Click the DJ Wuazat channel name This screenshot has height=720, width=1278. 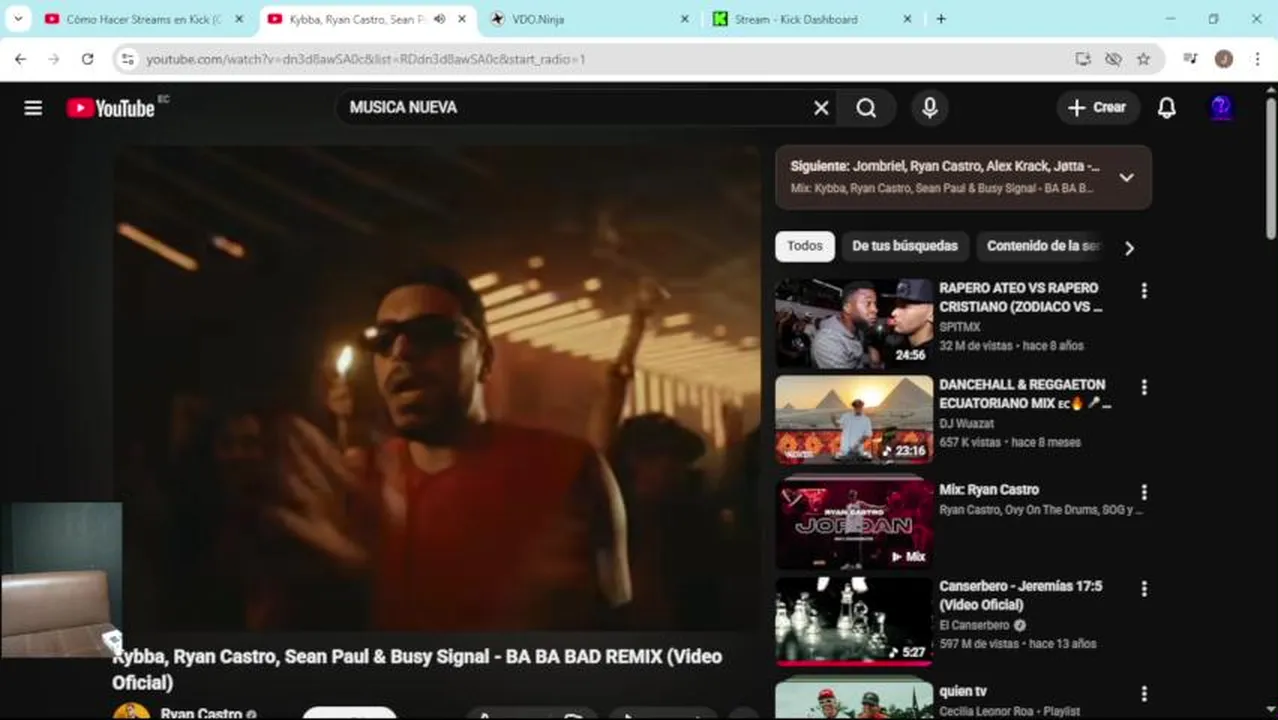(x=967, y=424)
